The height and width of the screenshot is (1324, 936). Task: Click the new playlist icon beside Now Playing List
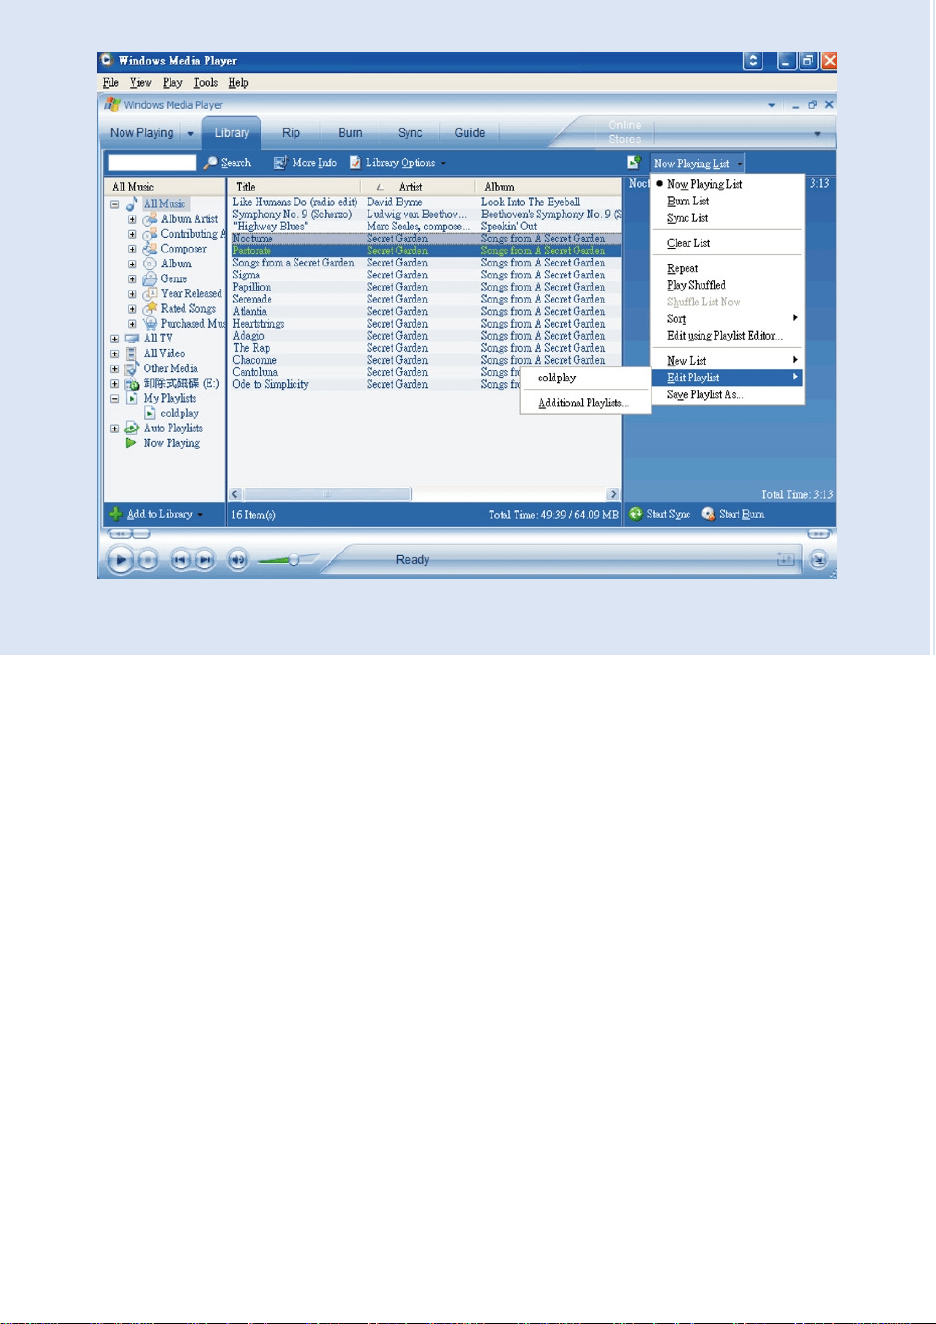point(634,162)
